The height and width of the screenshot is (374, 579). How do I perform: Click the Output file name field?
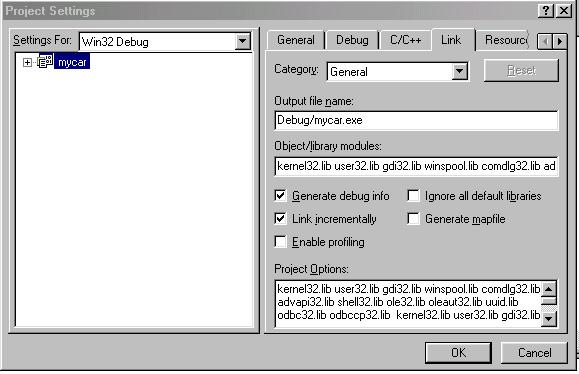pyautogui.click(x=417, y=120)
